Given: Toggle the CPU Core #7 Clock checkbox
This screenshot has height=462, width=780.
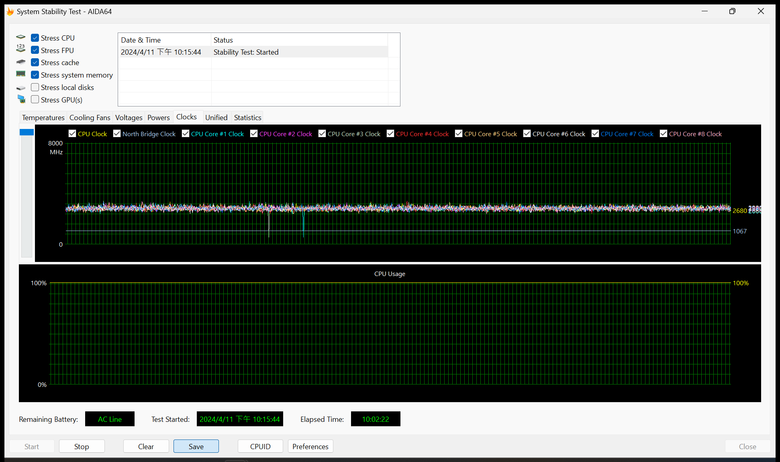Looking at the screenshot, I should (595, 134).
